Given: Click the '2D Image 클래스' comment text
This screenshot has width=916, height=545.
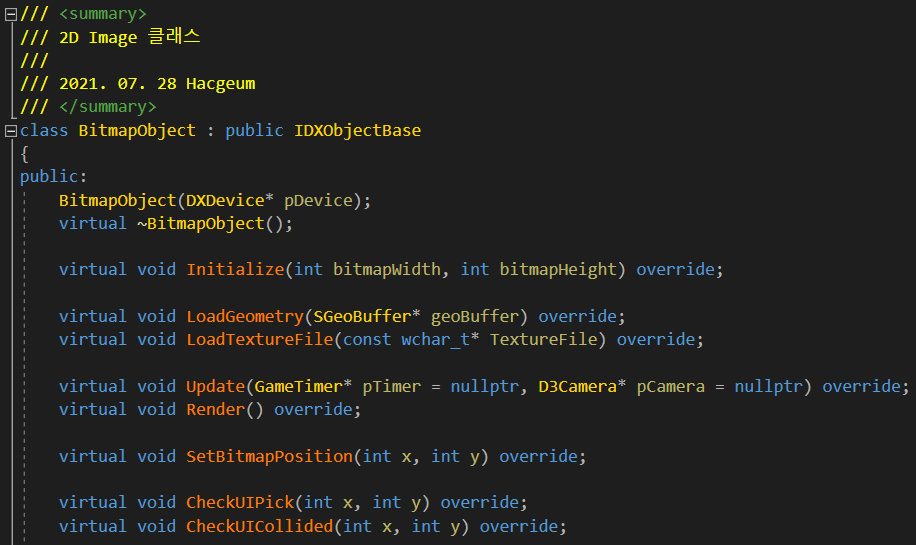Looking at the screenshot, I should 130,37.
